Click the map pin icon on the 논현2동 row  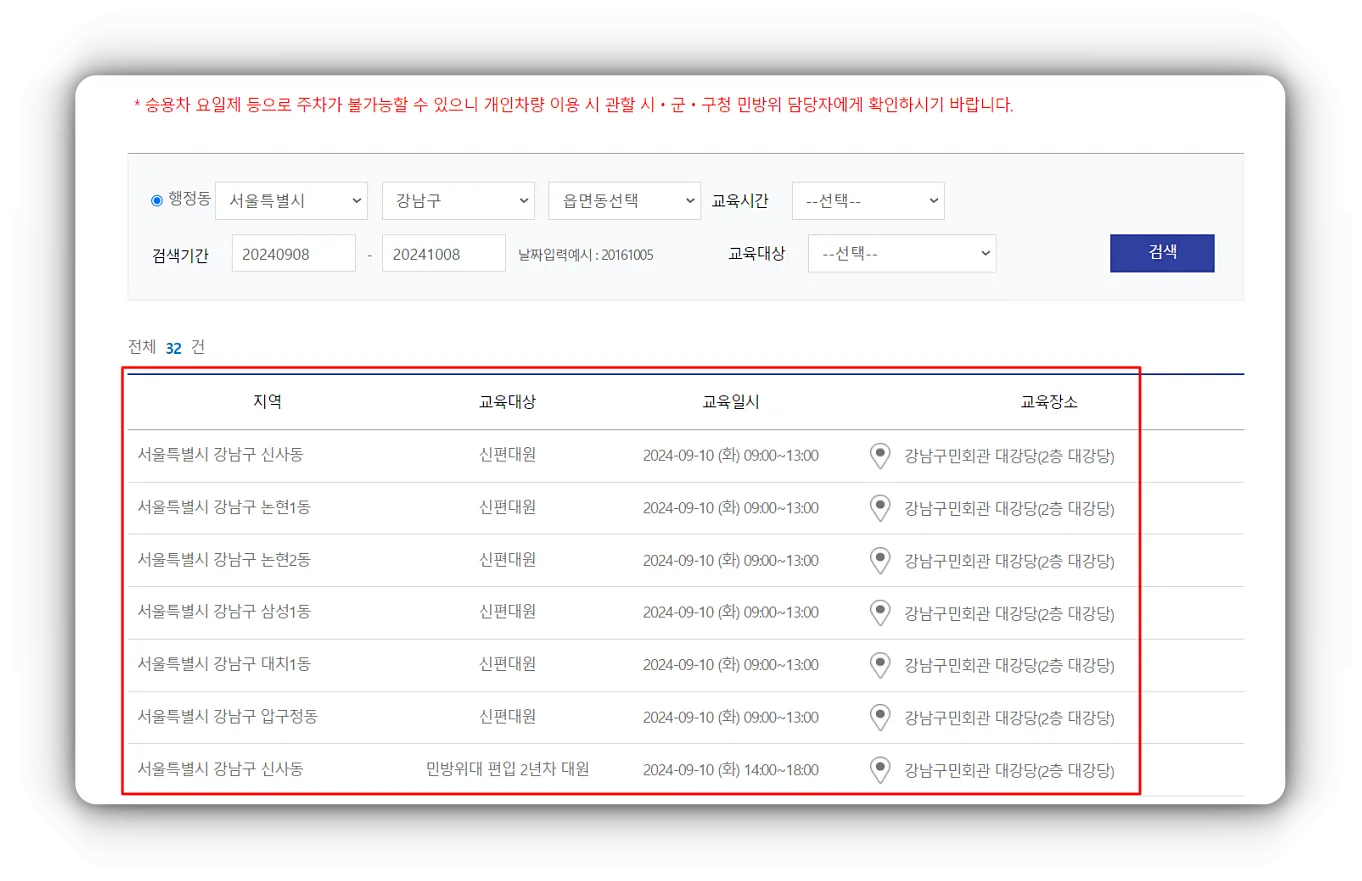tap(880, 560)
